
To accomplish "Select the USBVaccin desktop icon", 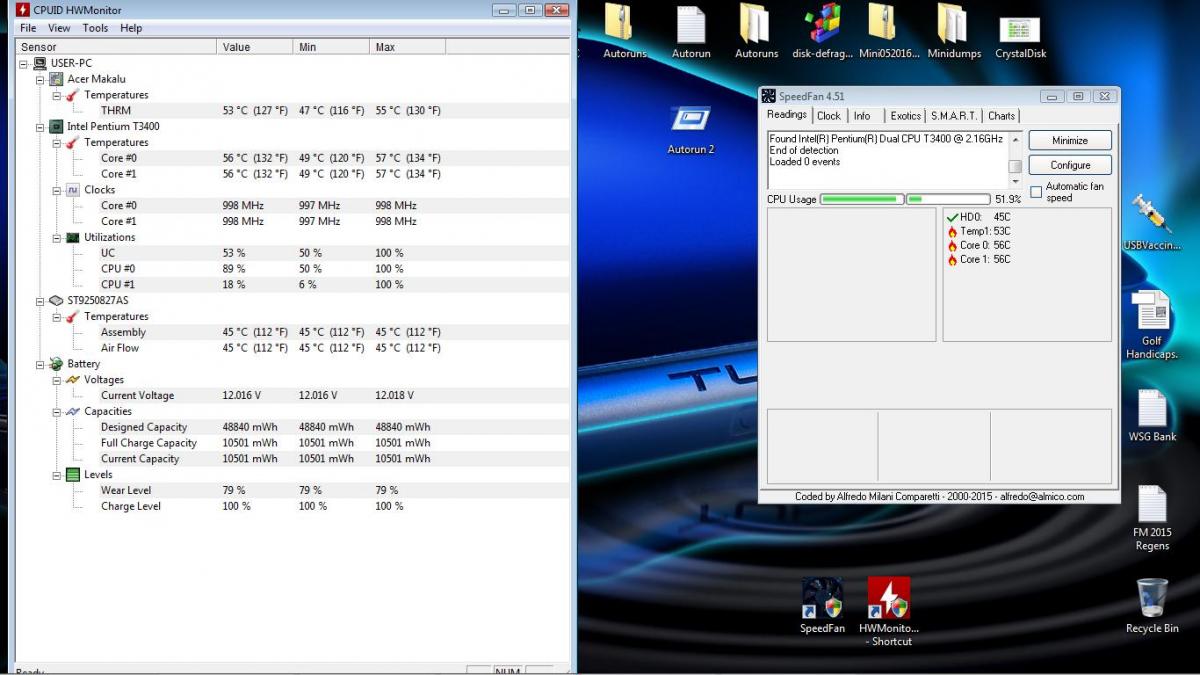I will tap(1152, 222).
